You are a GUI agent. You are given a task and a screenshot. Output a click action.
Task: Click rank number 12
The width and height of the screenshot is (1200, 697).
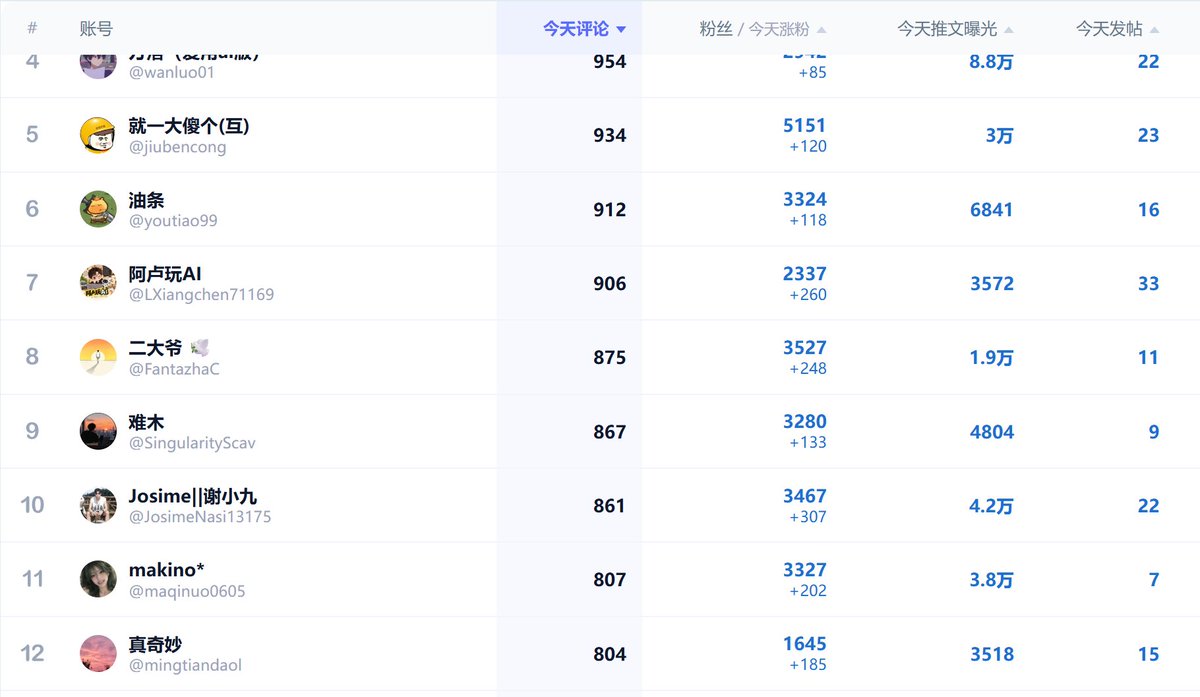pos(33,653)
